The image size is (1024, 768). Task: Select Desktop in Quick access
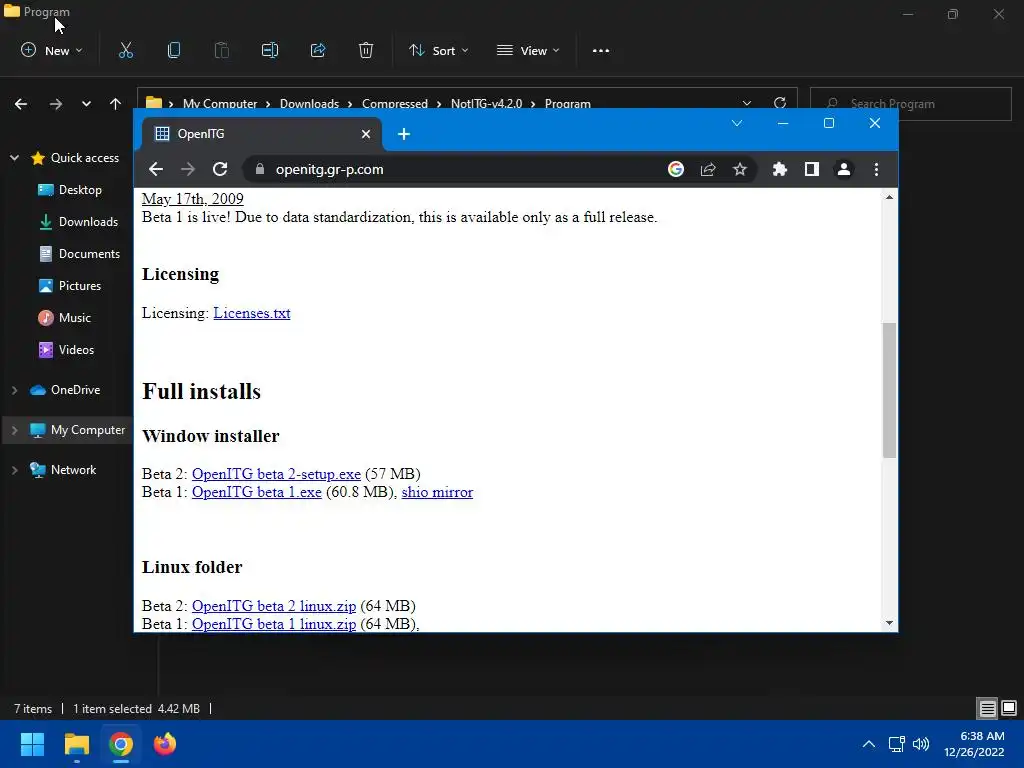pyautogui.click(x=70, y=189)
